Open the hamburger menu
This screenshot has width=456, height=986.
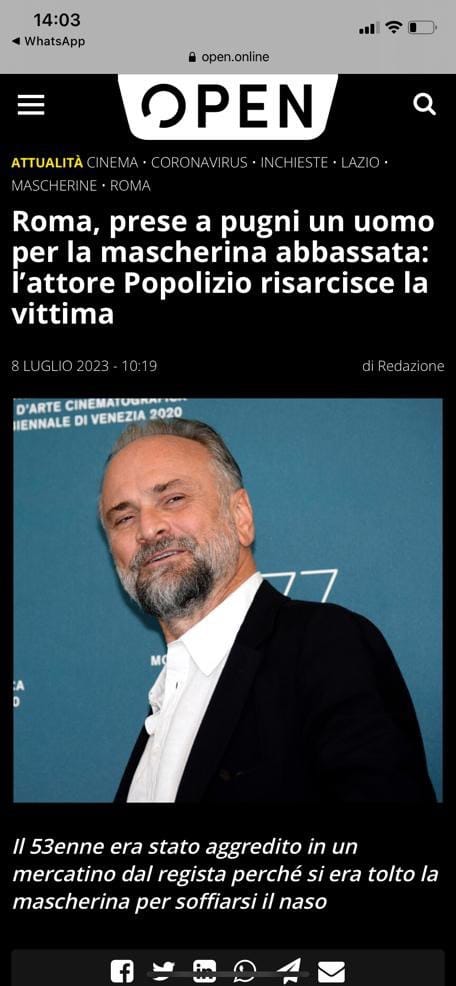(x=31, y=105)
